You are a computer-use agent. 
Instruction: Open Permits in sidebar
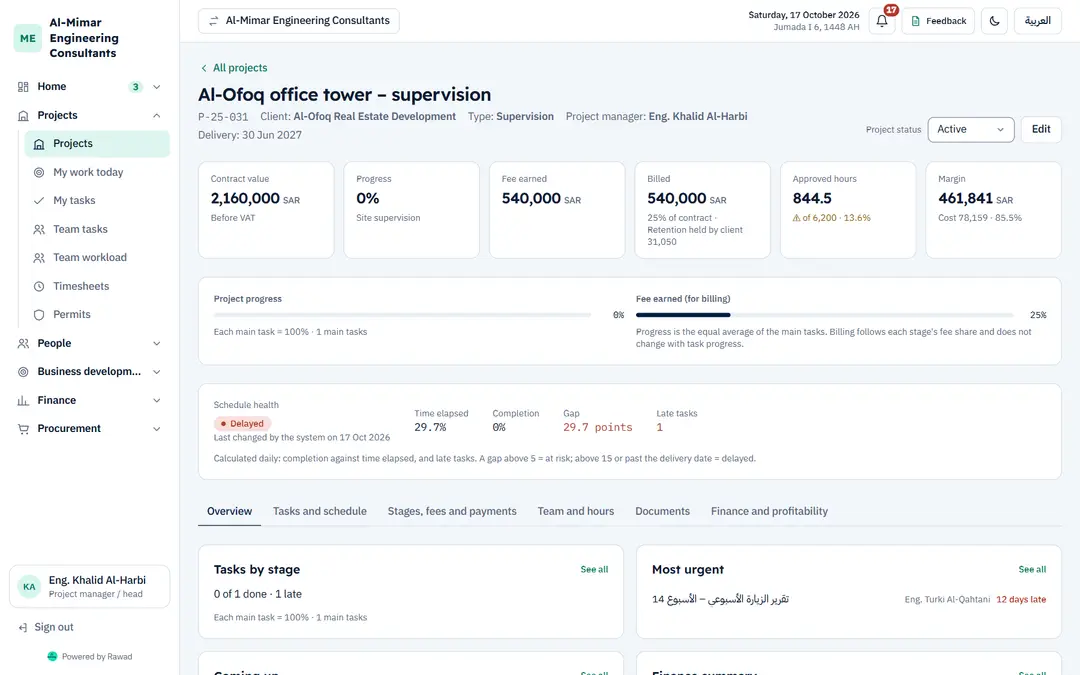pyautogui.click(x=97, y=315)
